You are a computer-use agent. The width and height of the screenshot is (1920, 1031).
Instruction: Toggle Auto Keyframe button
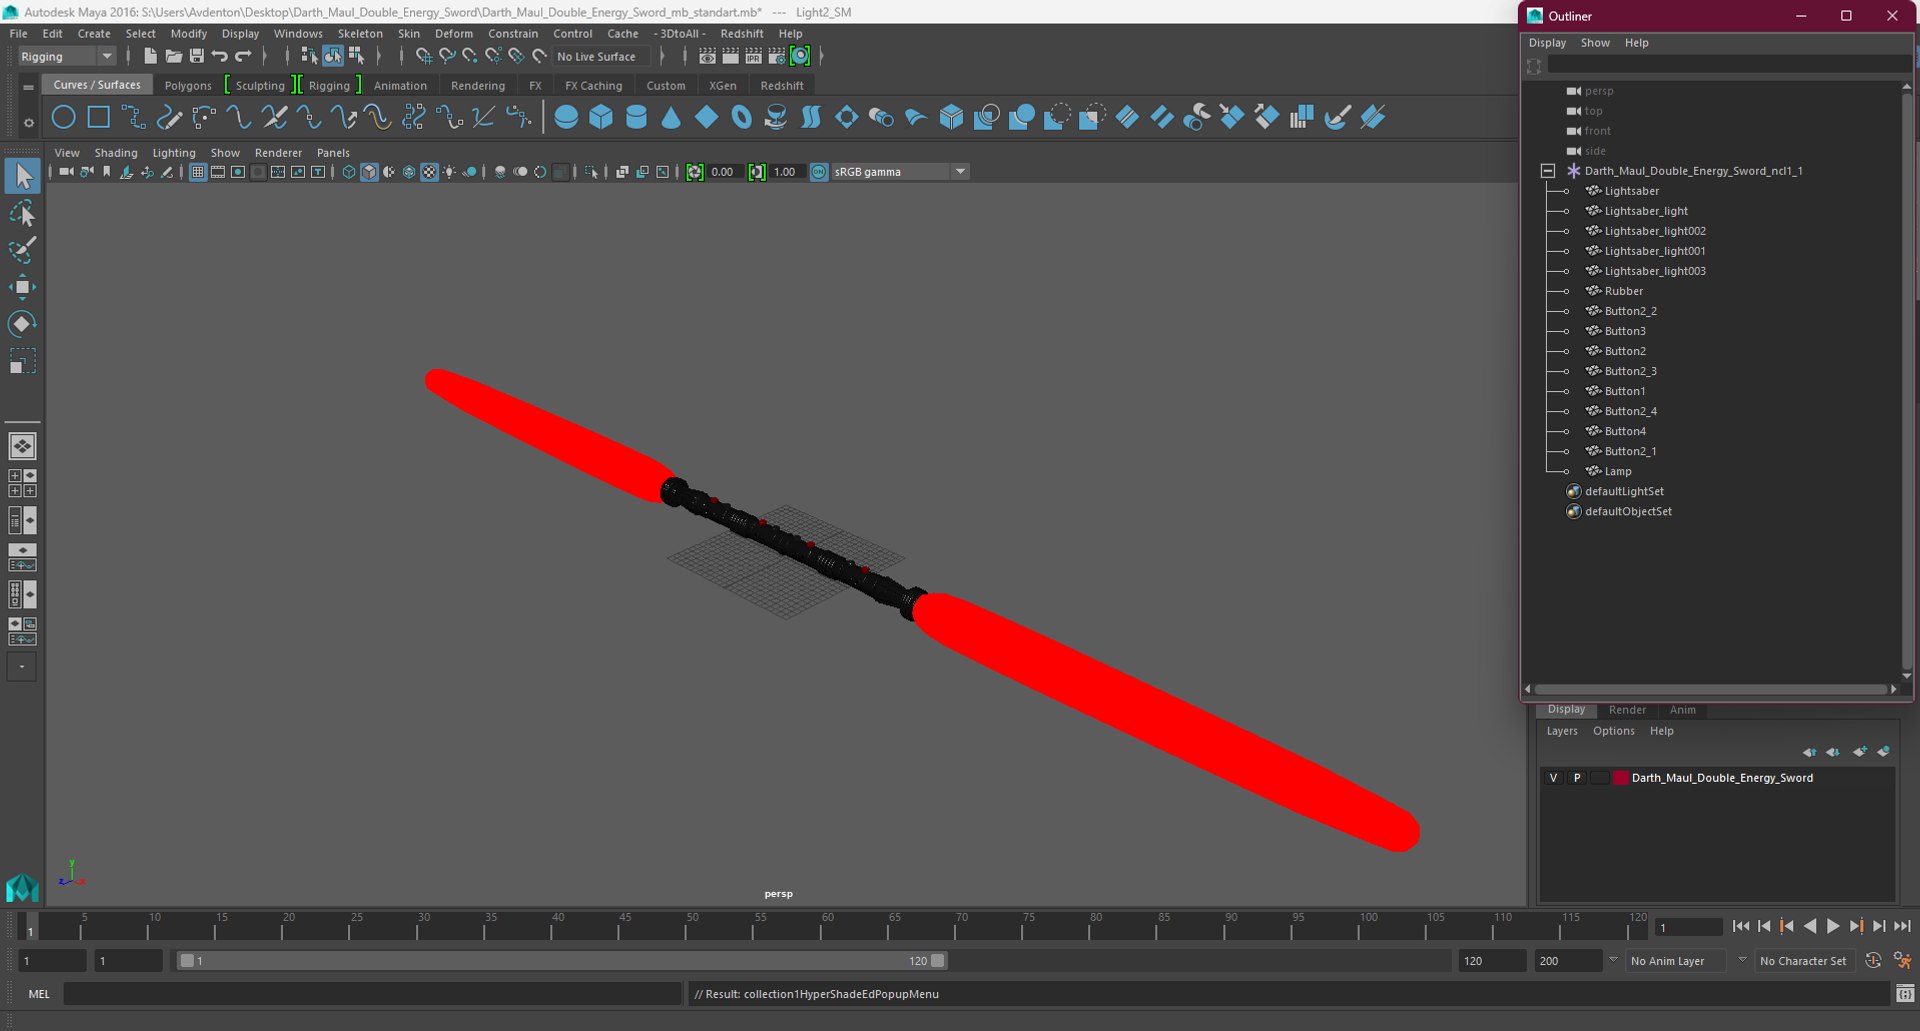[x=1873, y=961]
